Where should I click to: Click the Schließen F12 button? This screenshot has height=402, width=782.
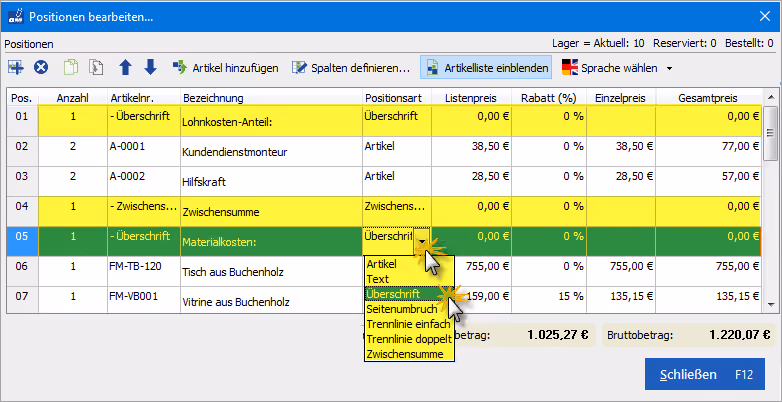tap(705, 374)
